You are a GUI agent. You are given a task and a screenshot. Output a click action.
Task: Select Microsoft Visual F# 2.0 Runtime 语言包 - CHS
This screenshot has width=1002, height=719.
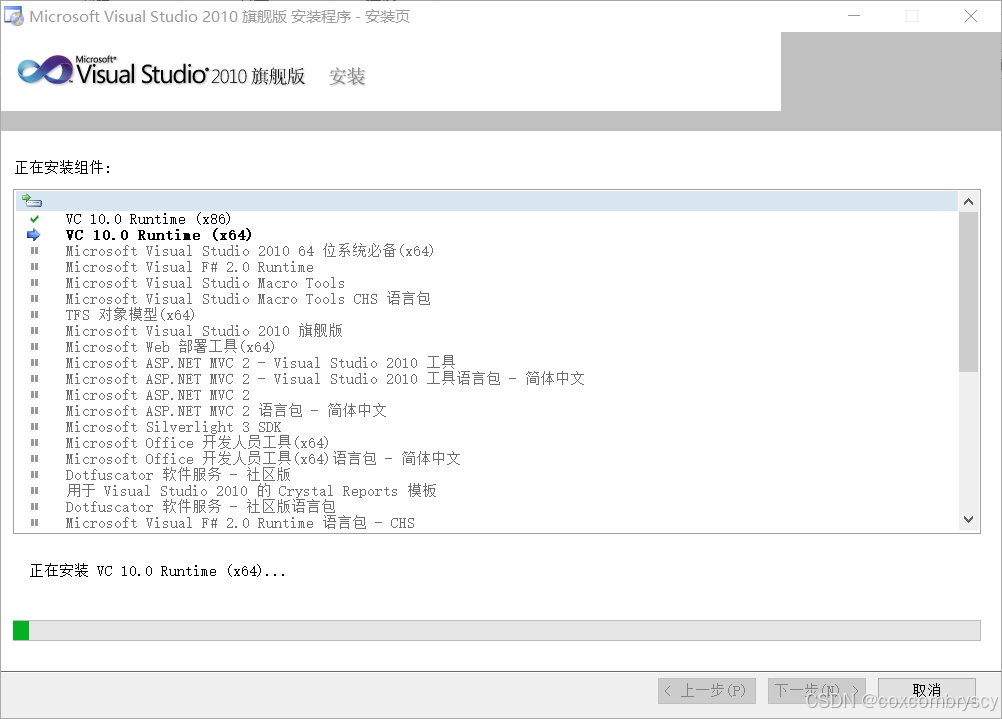240,523
